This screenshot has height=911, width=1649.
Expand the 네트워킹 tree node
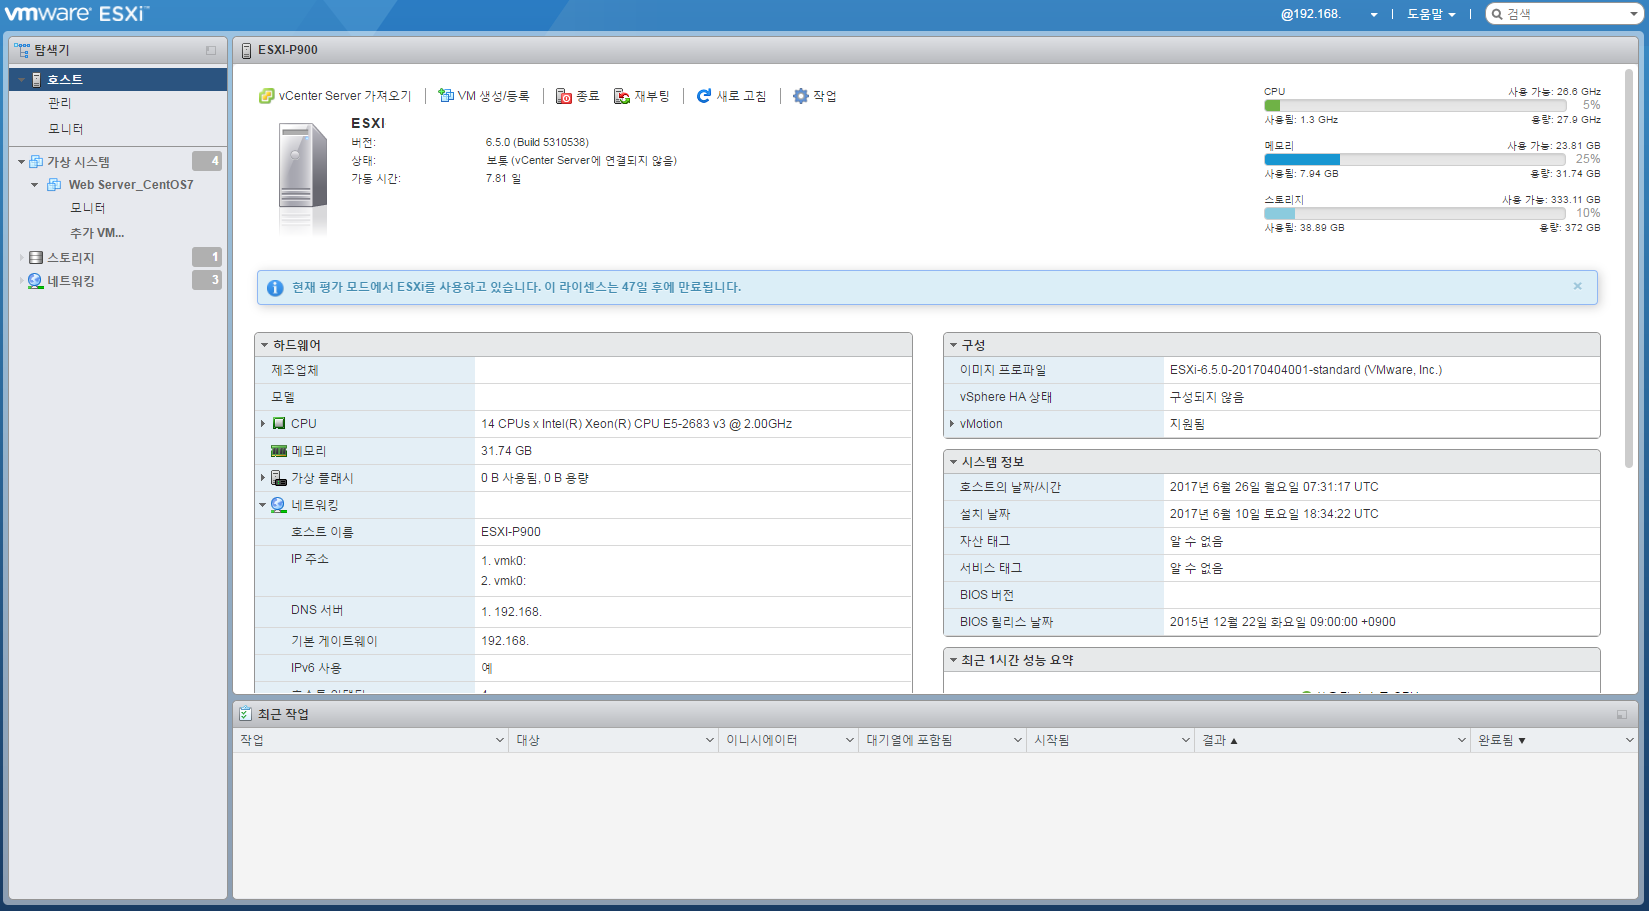coord(21,281)
